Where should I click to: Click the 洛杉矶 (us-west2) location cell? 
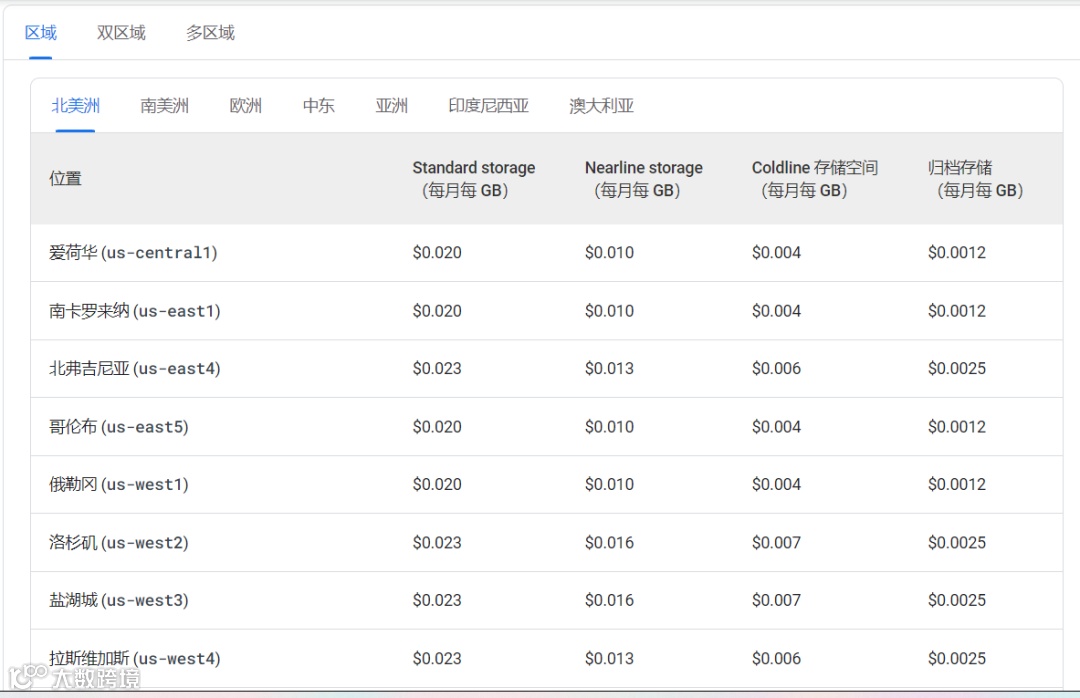coord(119,543)
